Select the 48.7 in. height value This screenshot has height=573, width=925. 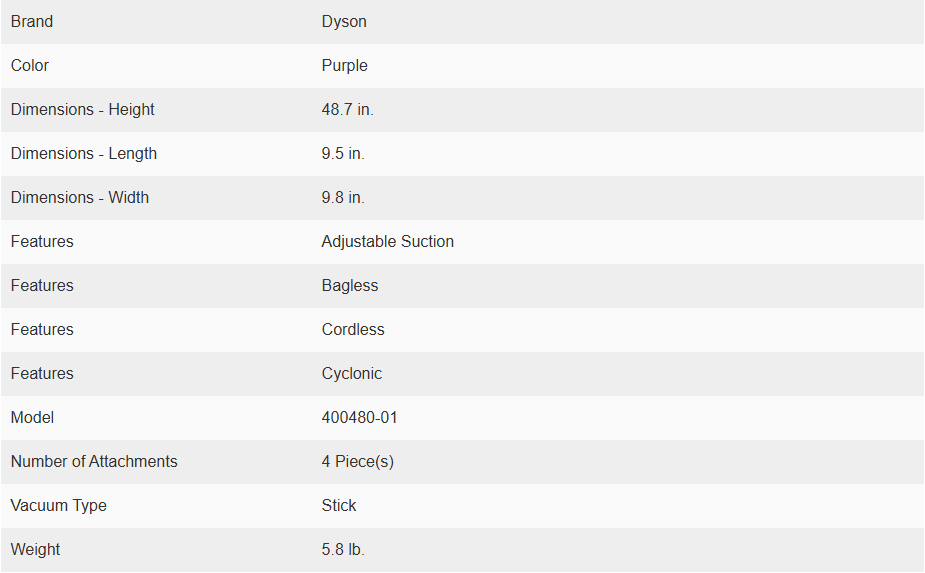[x=347, y=110]
